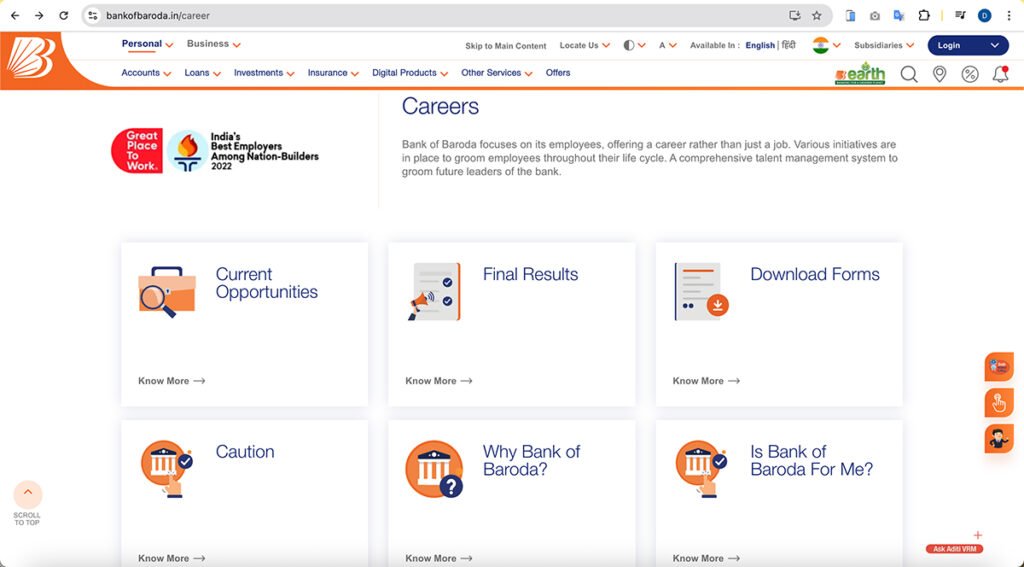Click India's Best Employers 2022 badge
This screenshot has width=1024, height=567.
click(x=243, y=151)
